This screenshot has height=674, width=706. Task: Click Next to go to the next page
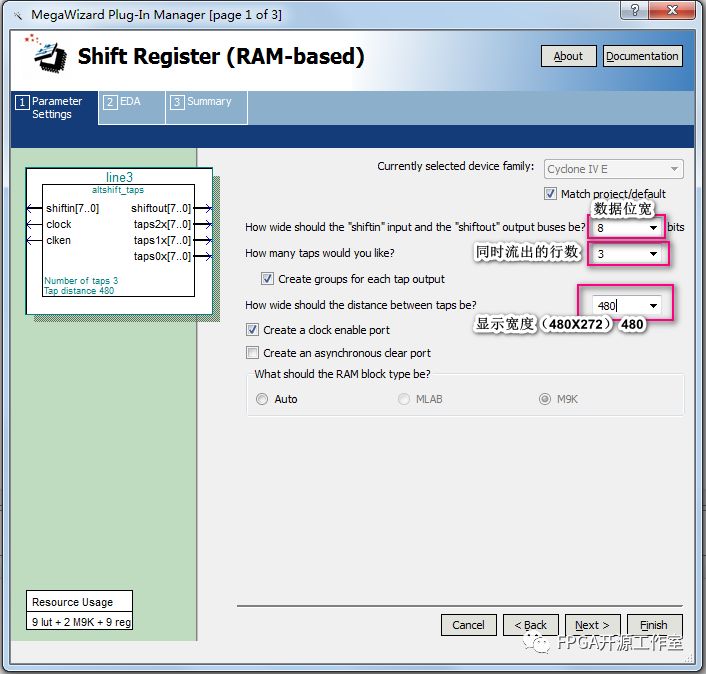pyautogui.click(x=592, y=625)
